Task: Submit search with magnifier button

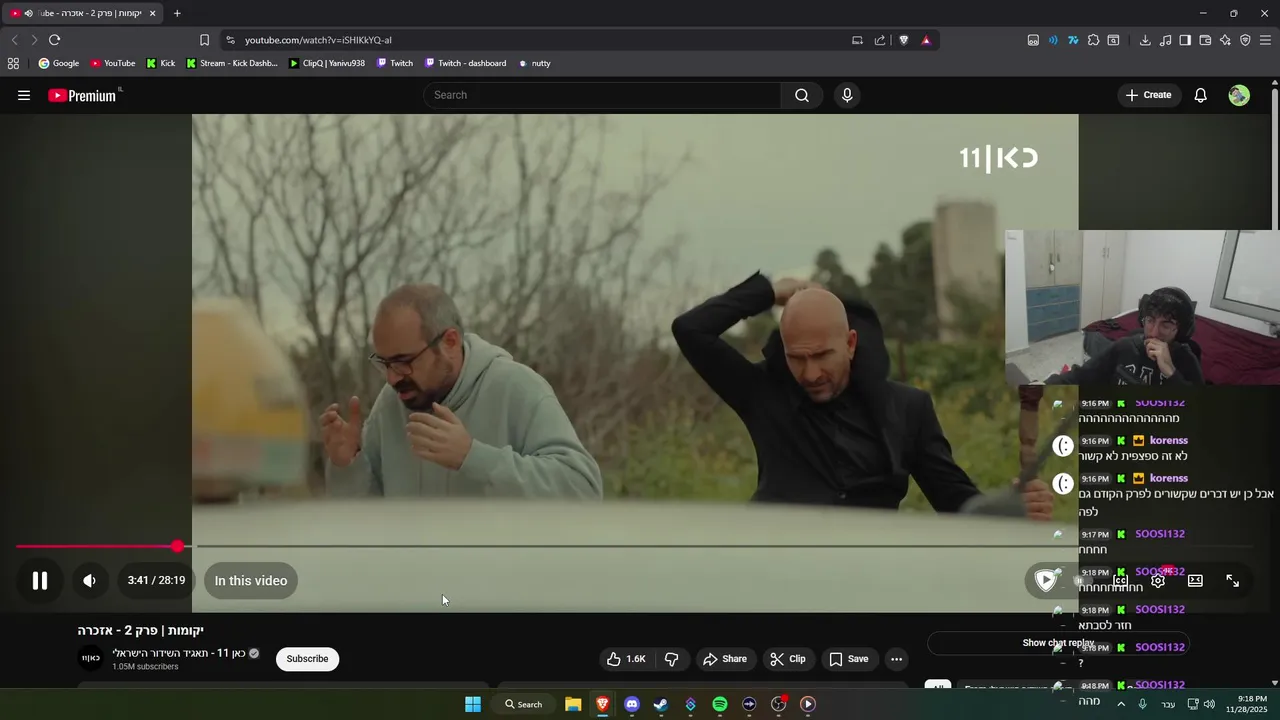Action: tap(802, 95)
